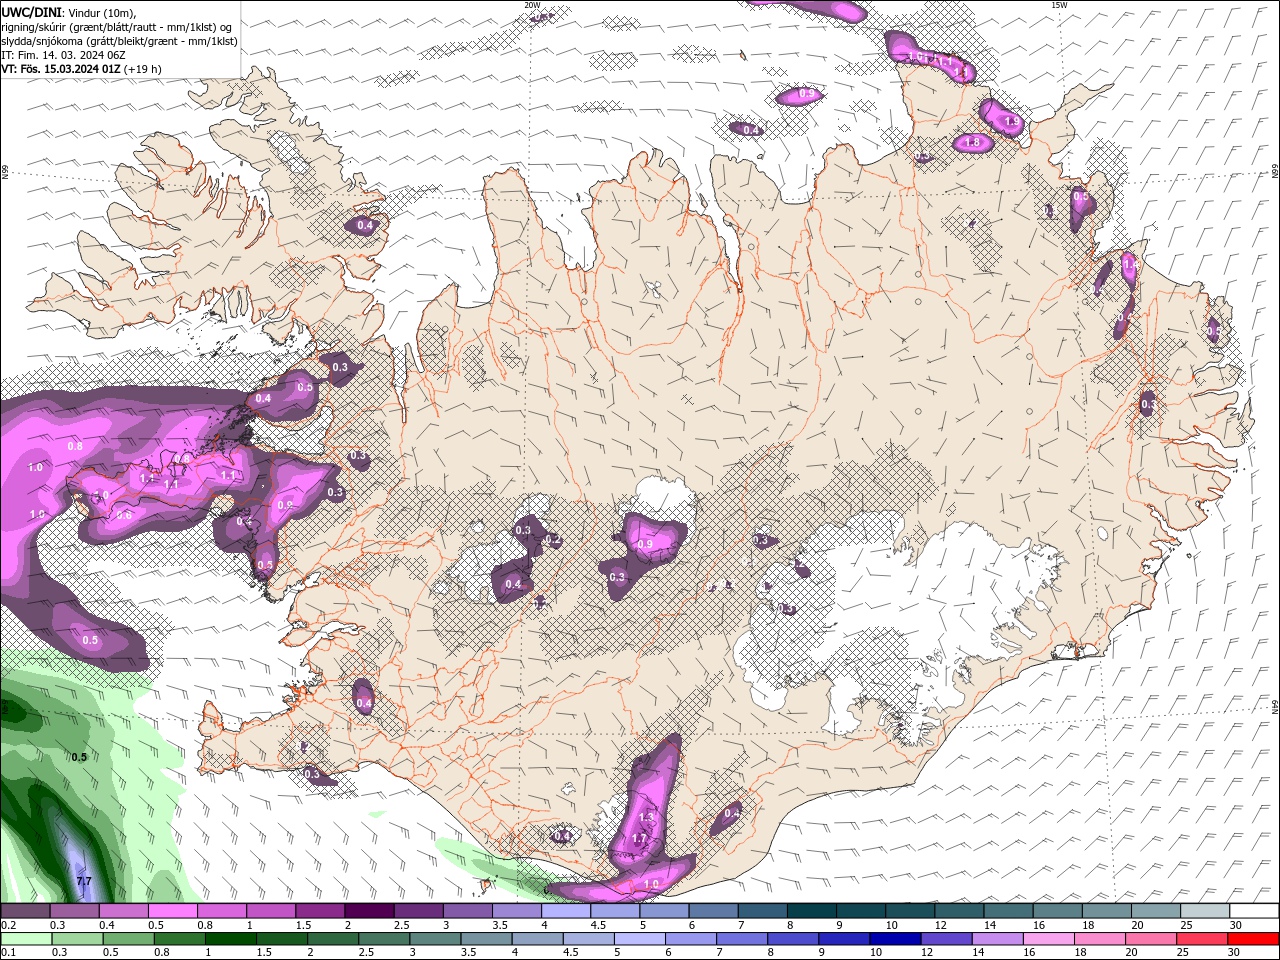Pick the pink snow swatch between 0.5 and 0.8
Screen dimensions: 1280x960
click(x=173, y=911)
